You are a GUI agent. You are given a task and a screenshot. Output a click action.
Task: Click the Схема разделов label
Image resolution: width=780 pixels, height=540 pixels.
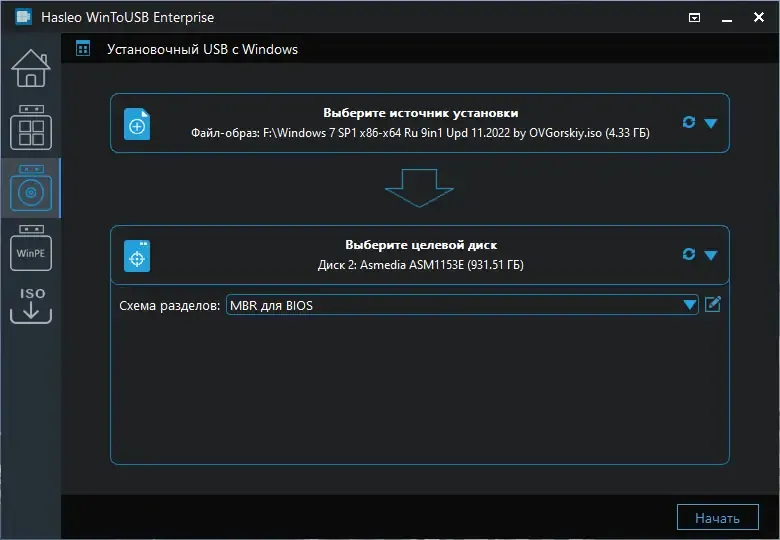tap(169, 305)
